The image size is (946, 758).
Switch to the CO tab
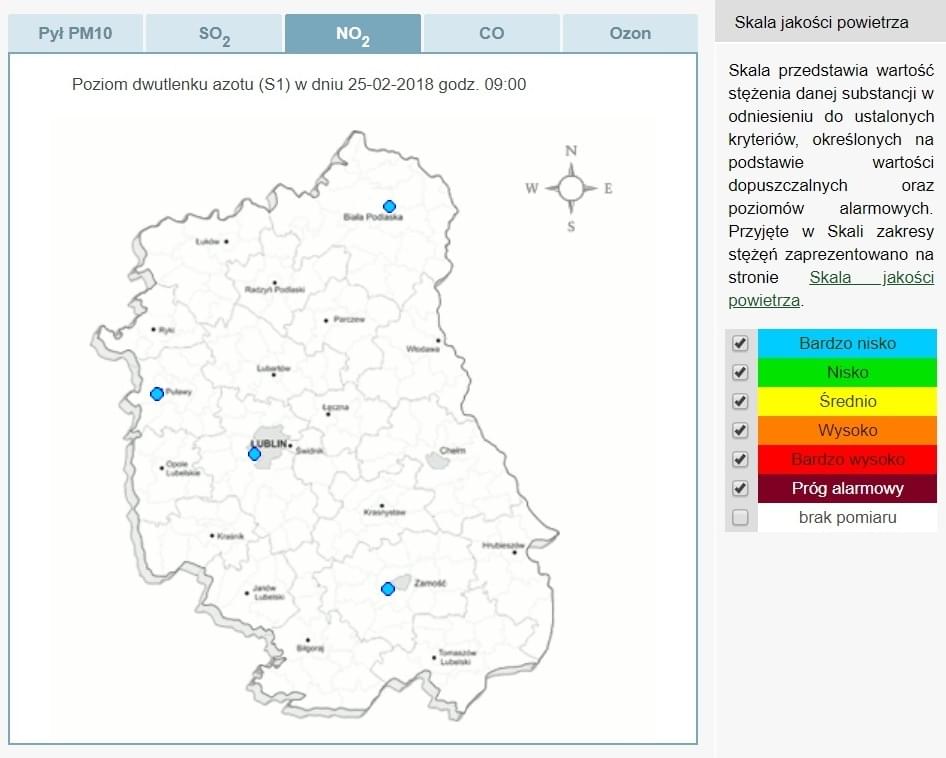click(491, 33)
